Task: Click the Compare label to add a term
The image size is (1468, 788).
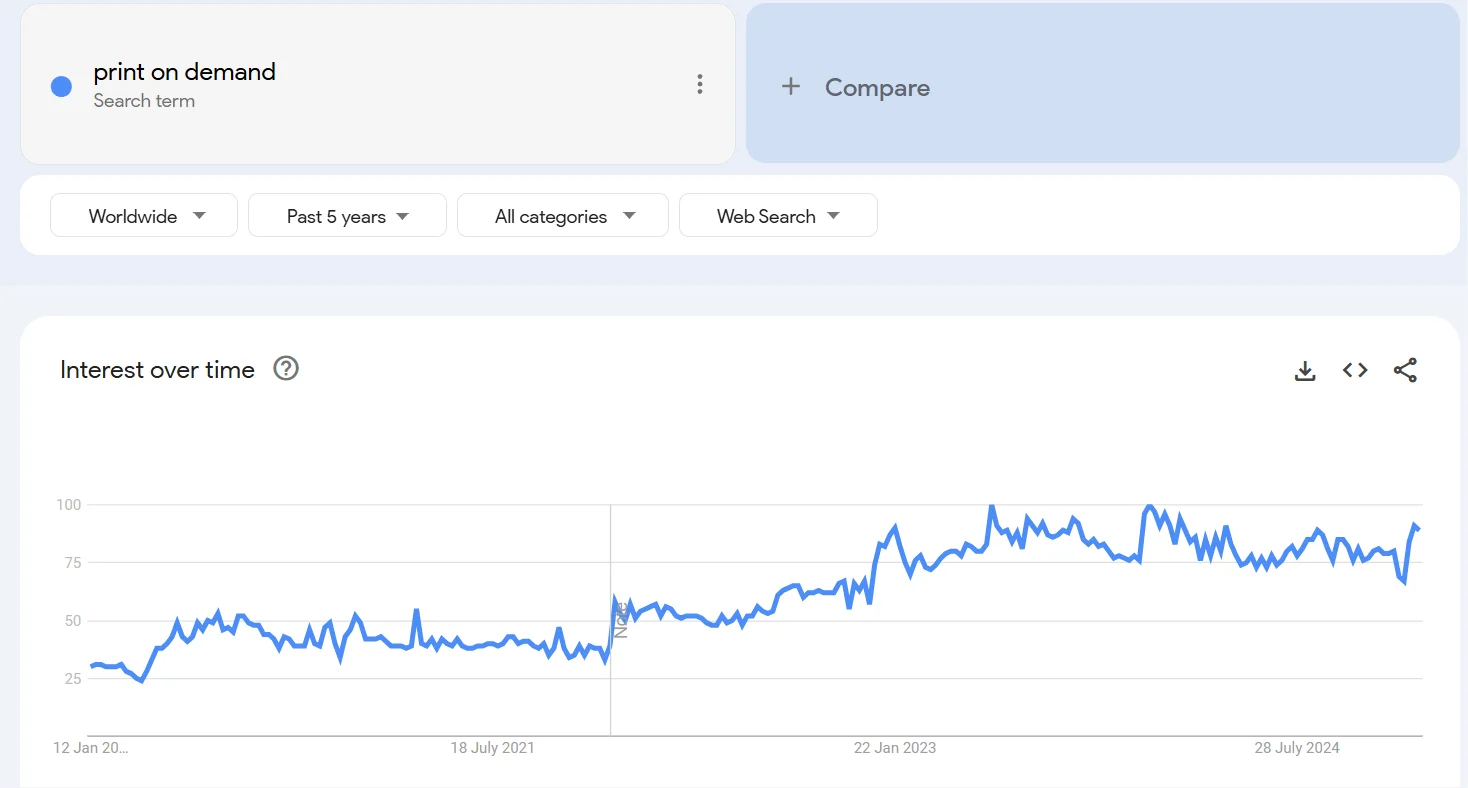Action: [x=877, y=88]
